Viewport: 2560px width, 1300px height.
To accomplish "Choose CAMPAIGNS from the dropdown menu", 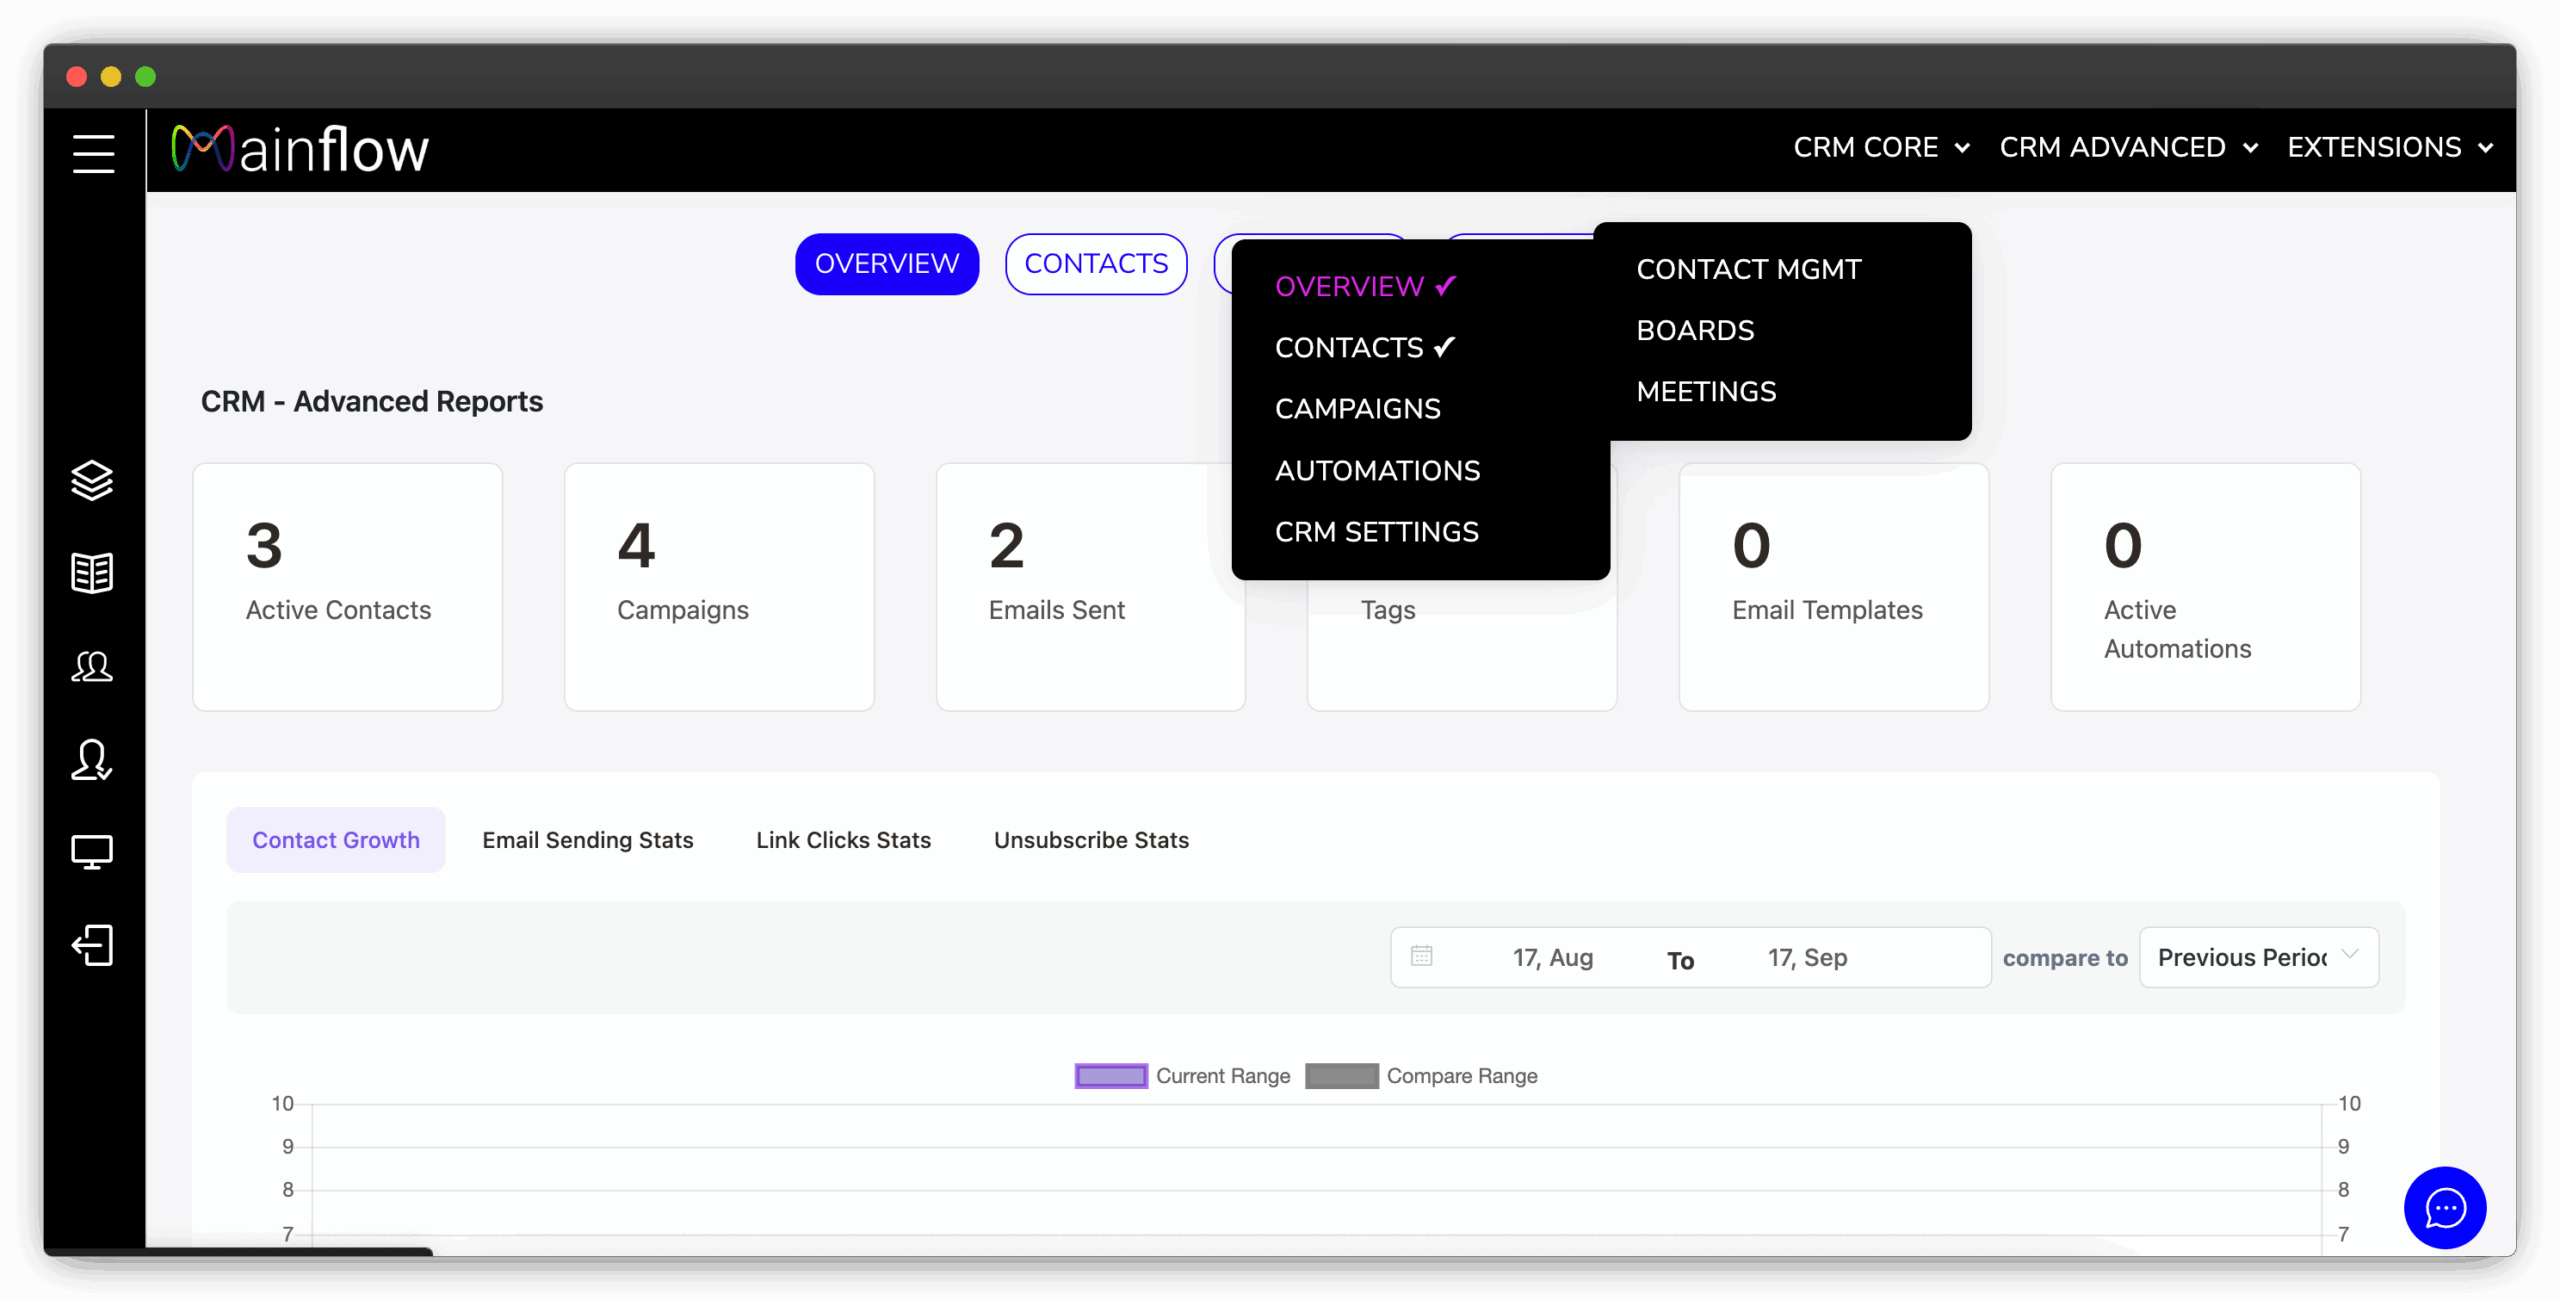I will pos(1357,409).
